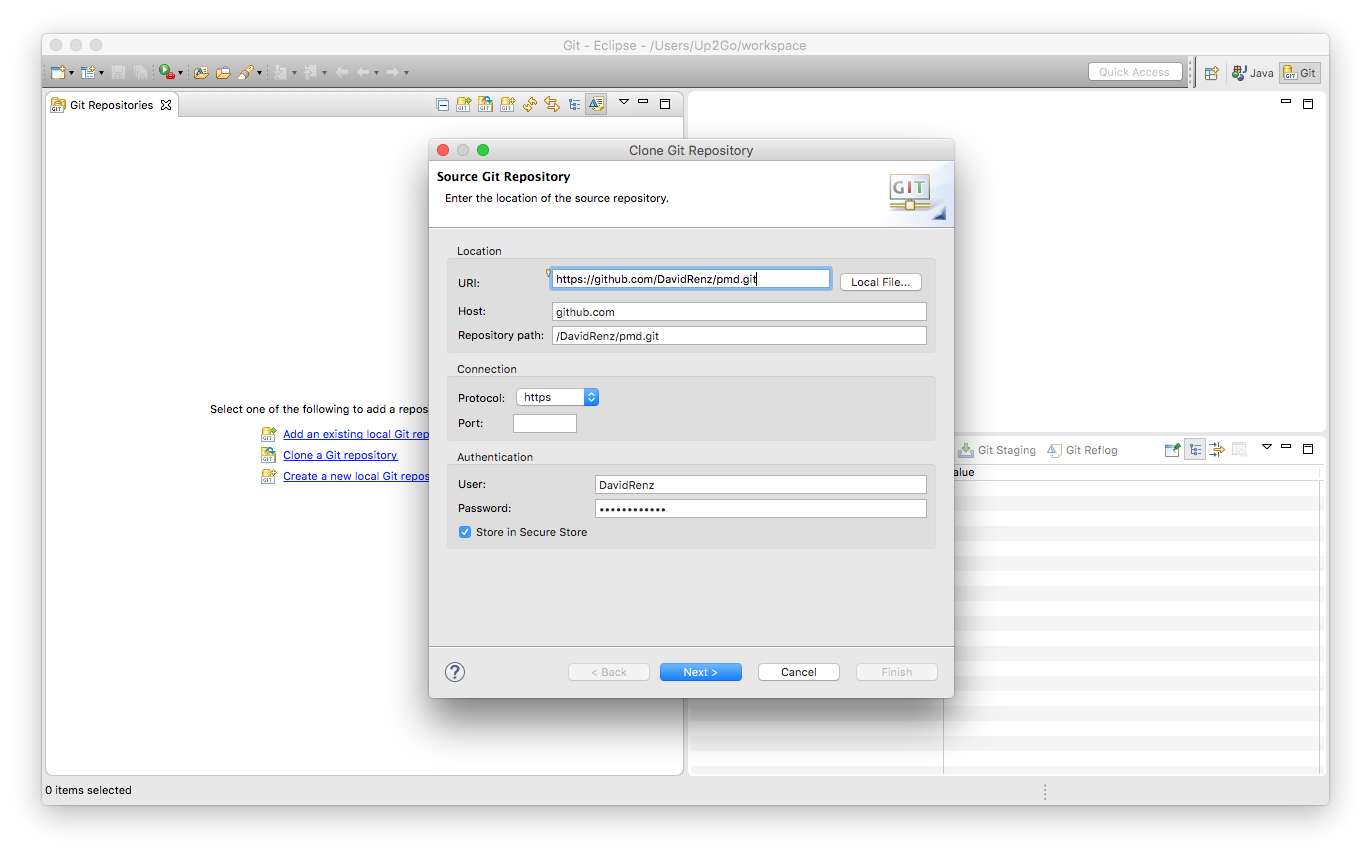1371x855 pixels.
Task: Click in the Host field
Action: [x=739, y=312]
